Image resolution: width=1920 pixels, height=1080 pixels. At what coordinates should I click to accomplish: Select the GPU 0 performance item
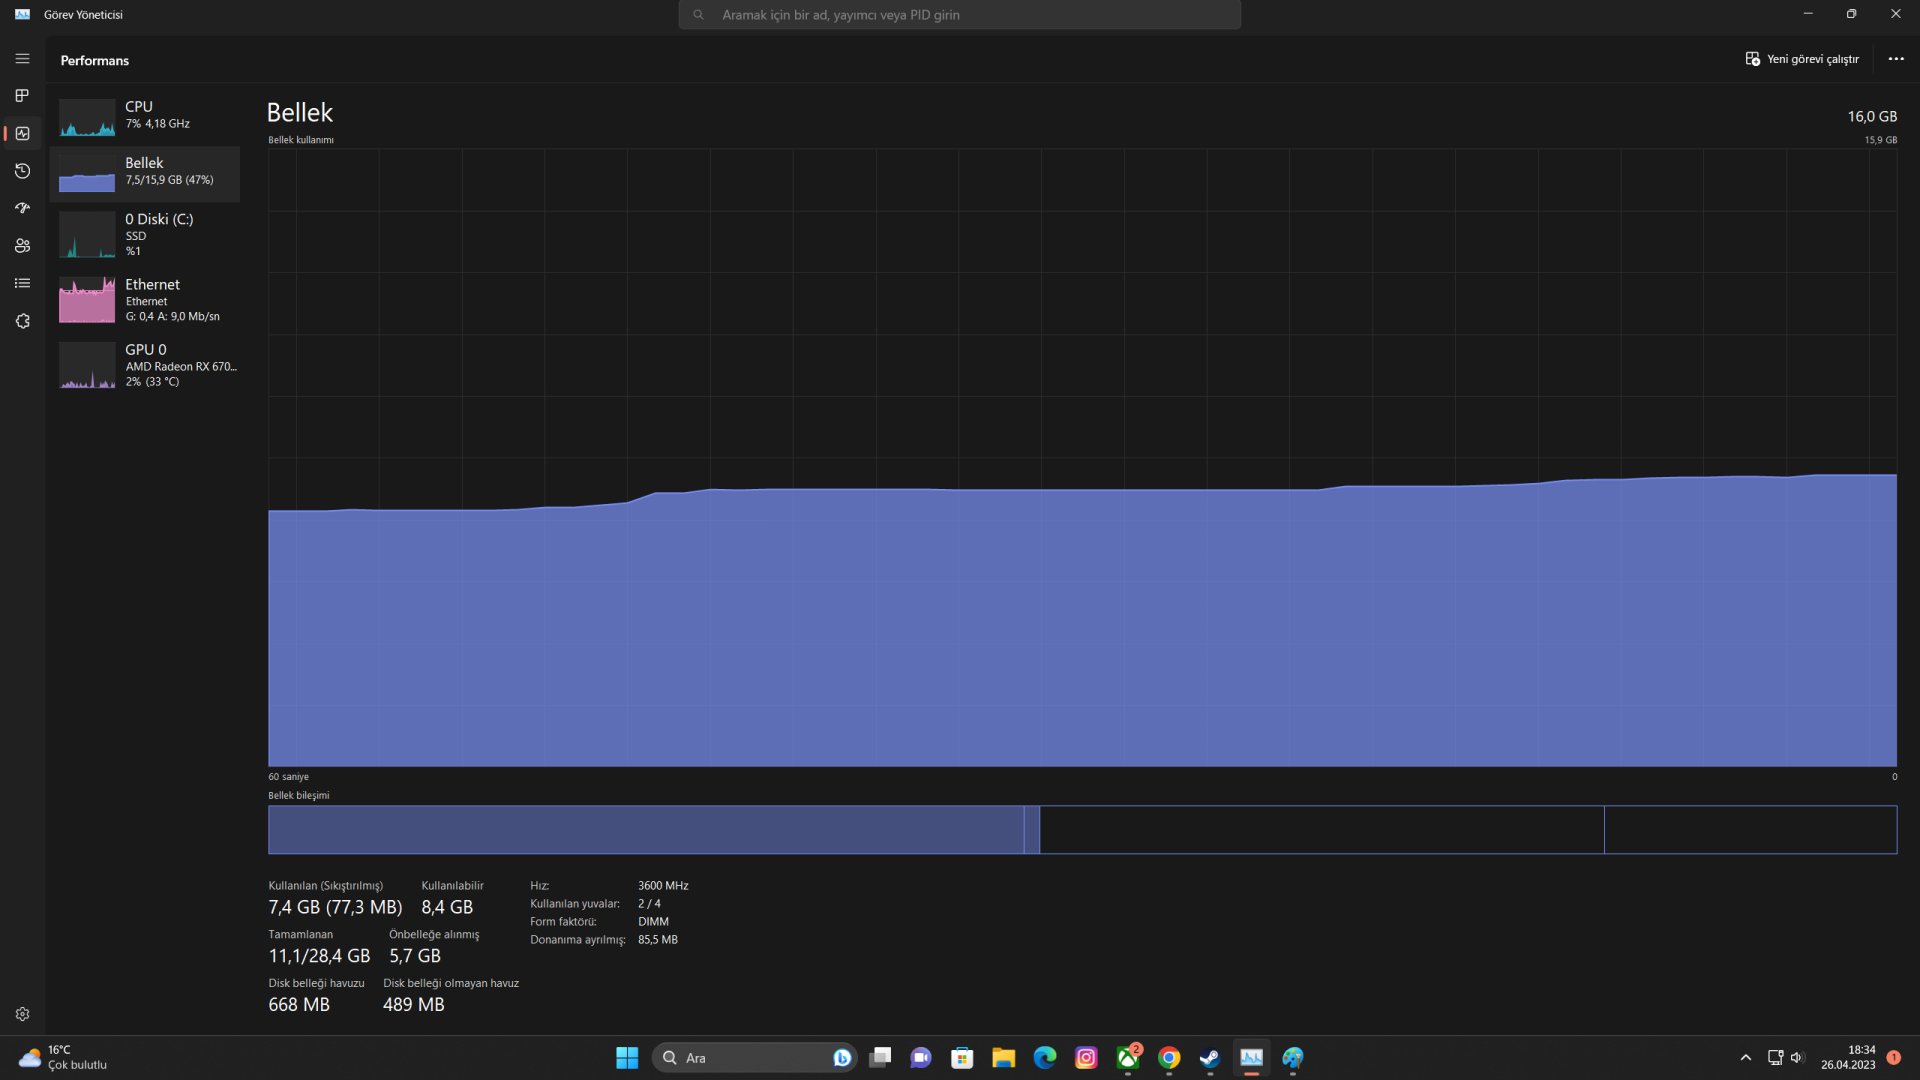pos(145,365)
